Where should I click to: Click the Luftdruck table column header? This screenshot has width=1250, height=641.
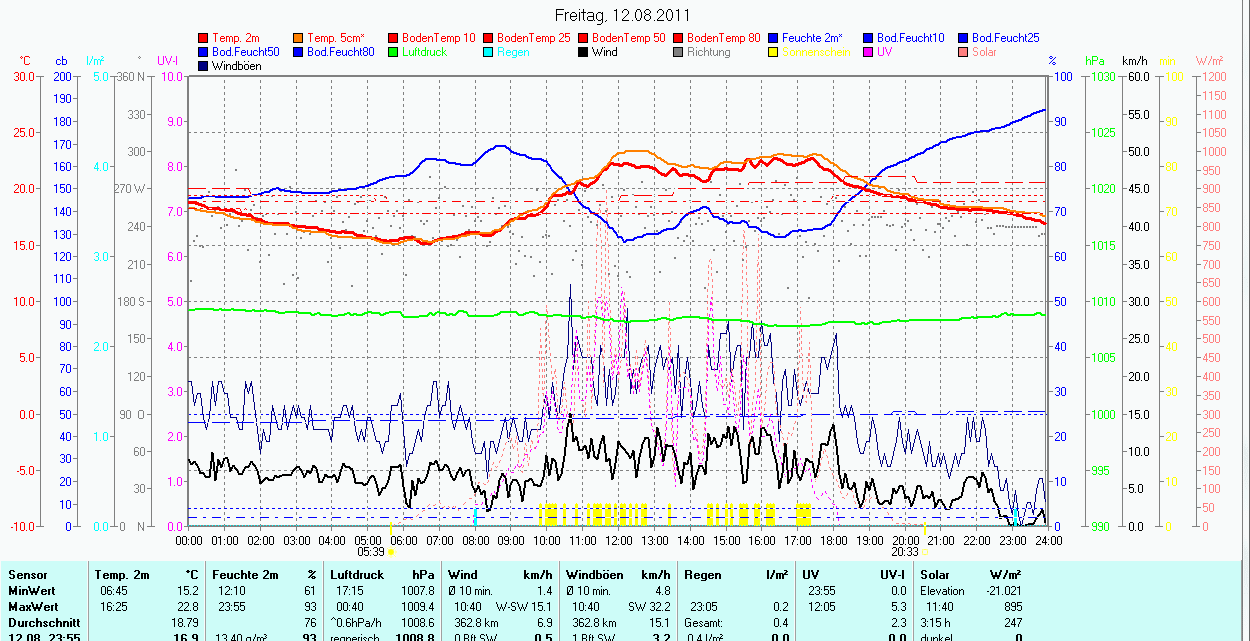pos(357,575)
